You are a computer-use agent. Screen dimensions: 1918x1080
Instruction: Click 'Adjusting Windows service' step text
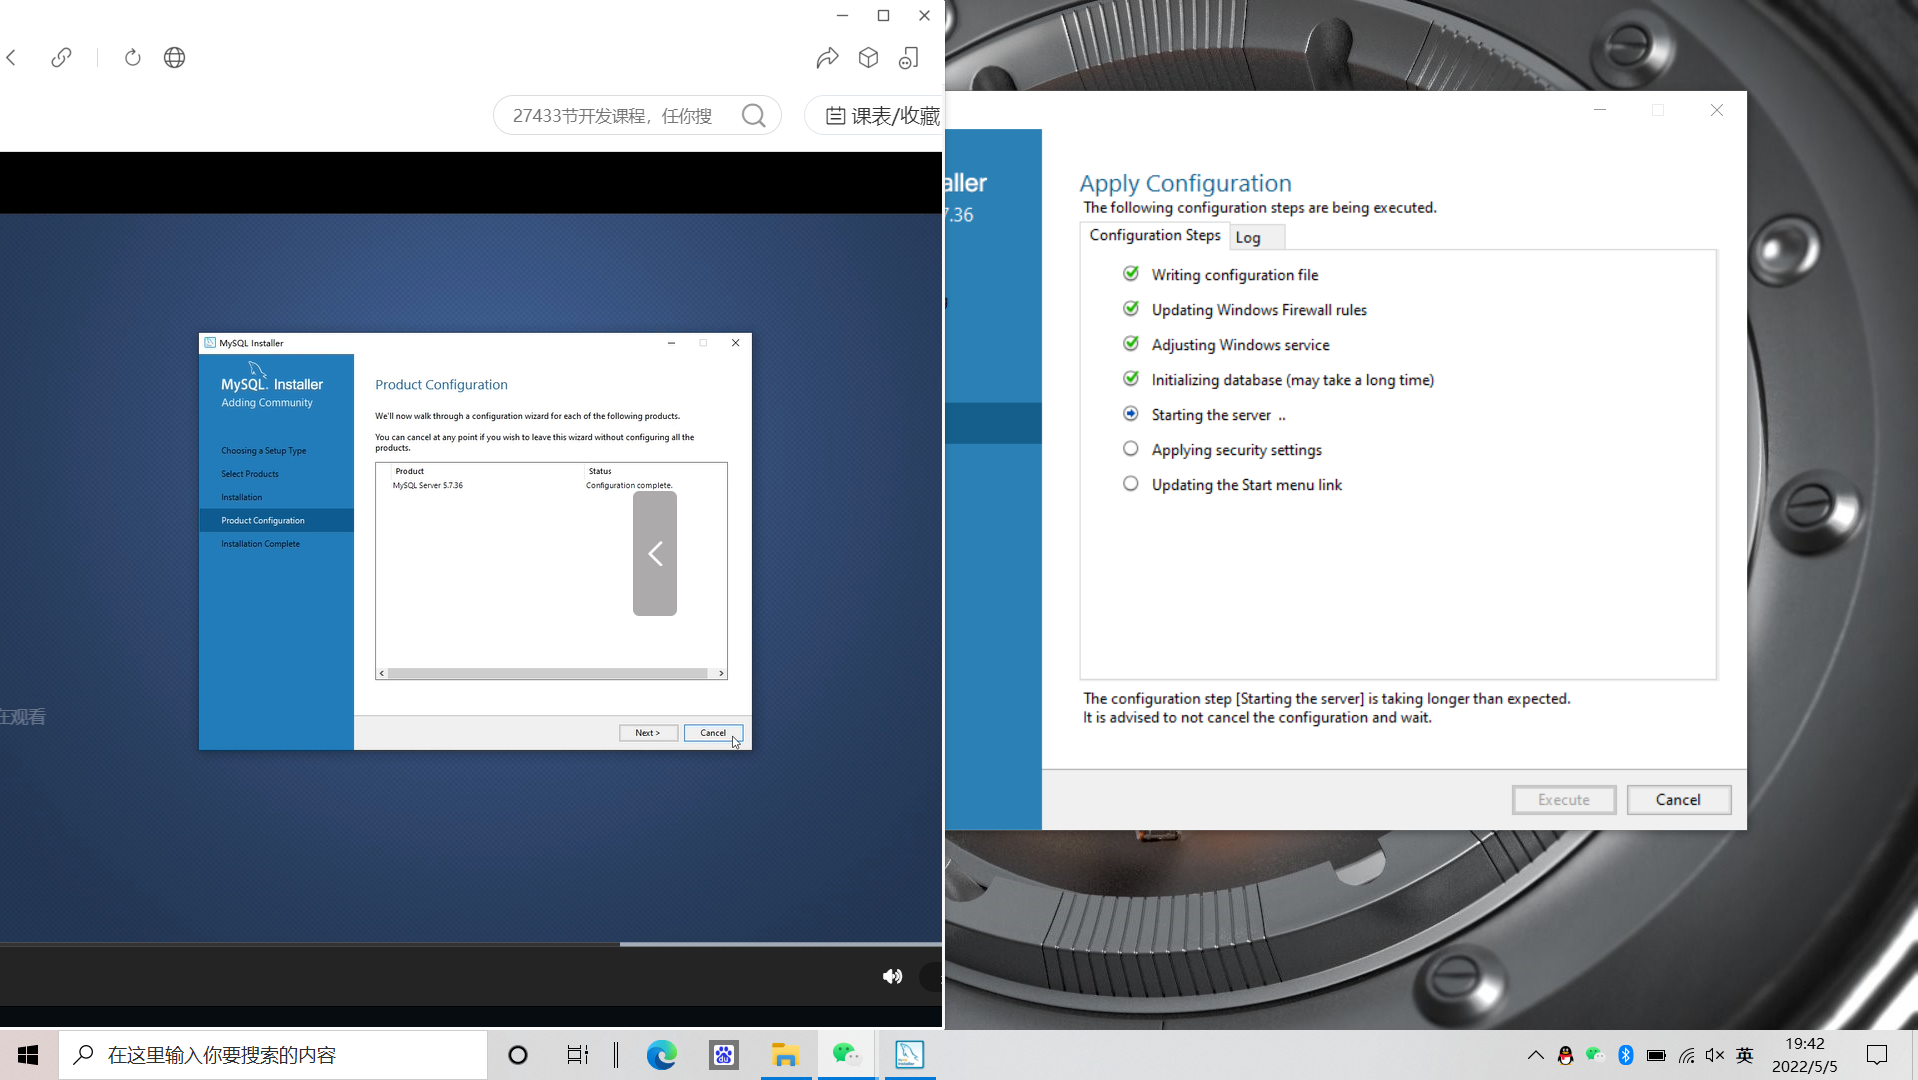[x=1240, y=345]
